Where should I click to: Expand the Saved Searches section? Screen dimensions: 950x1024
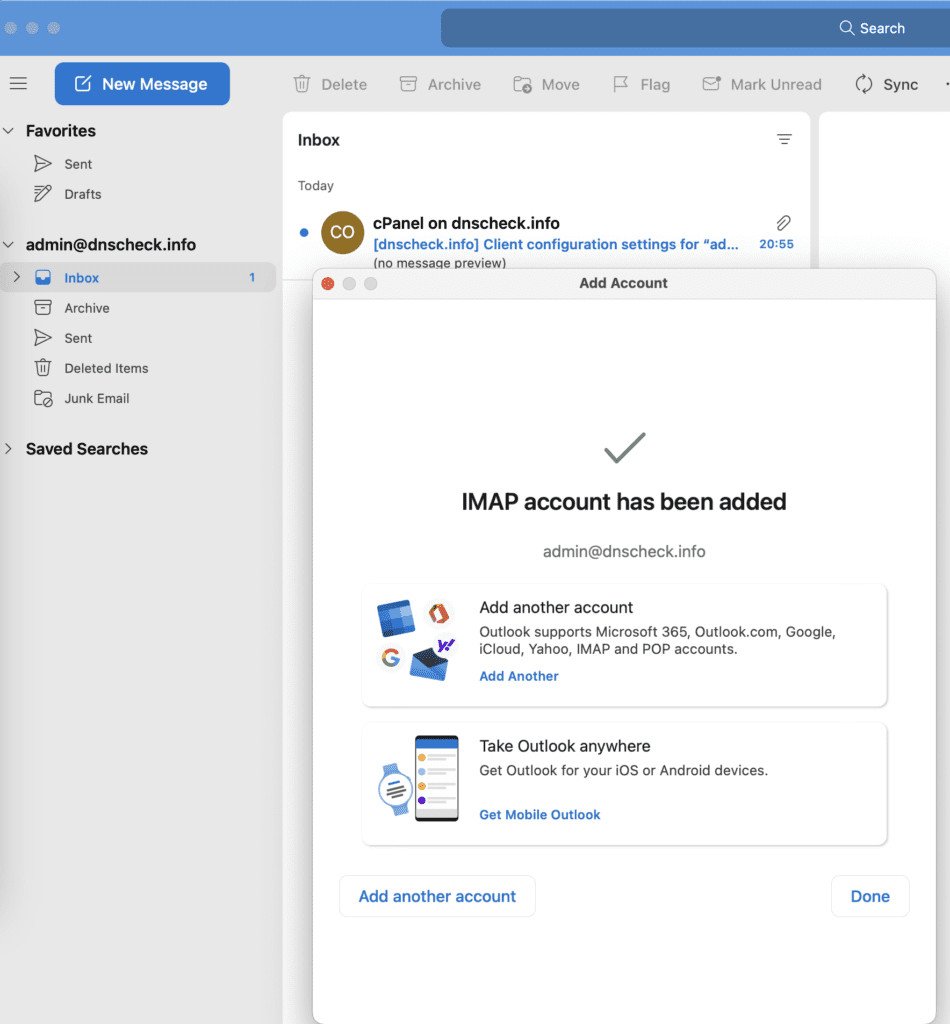[8, 449]
